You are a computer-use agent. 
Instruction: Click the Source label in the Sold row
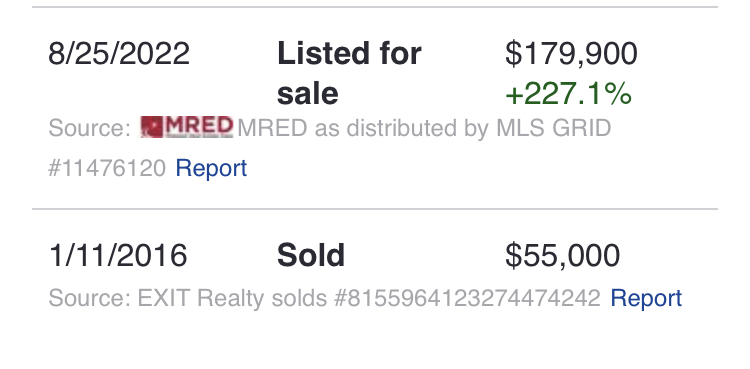point(89,298)
